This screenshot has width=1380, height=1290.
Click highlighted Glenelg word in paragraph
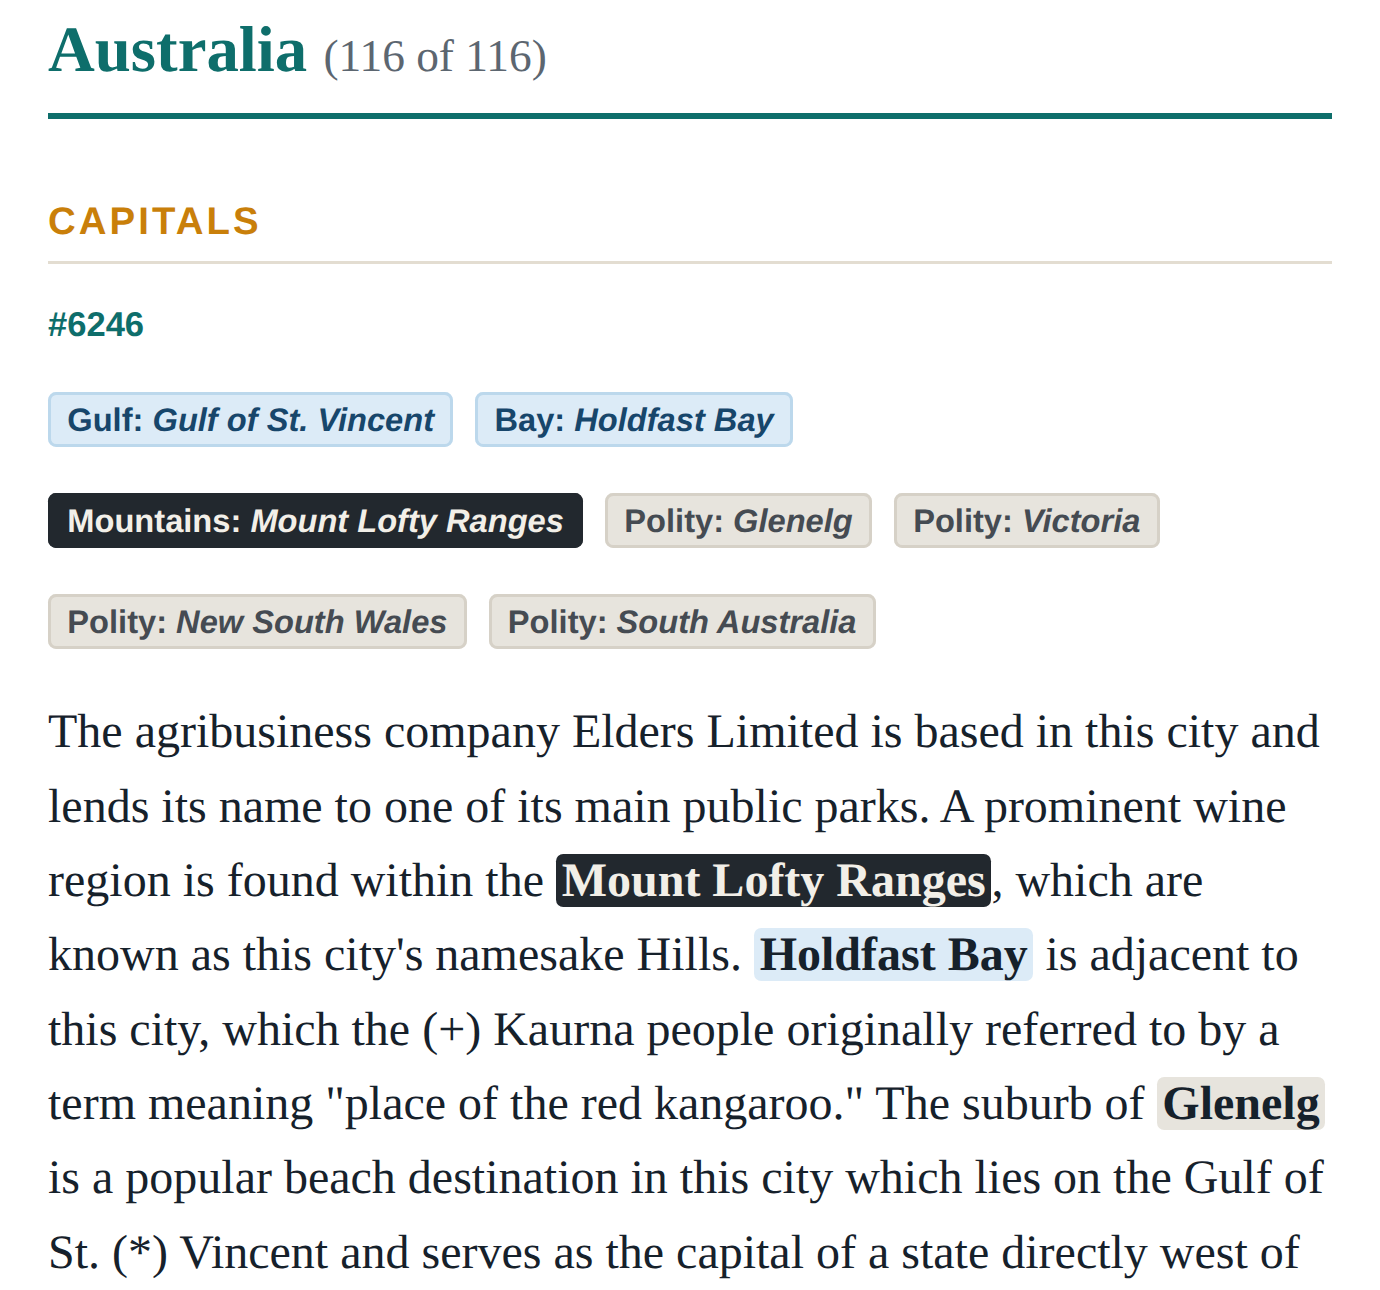(1241, 1104)
